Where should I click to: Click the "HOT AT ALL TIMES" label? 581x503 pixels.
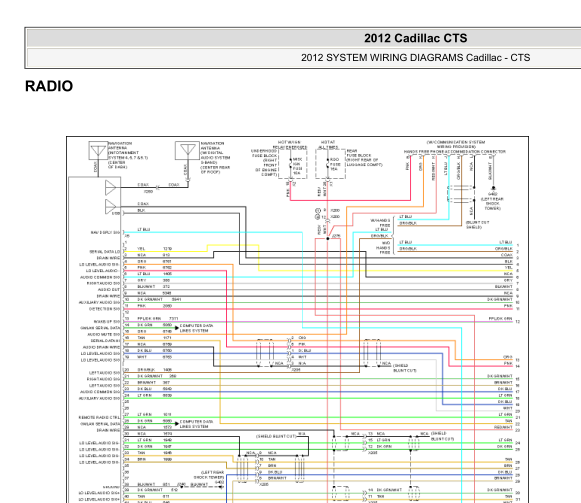point(328,145)
